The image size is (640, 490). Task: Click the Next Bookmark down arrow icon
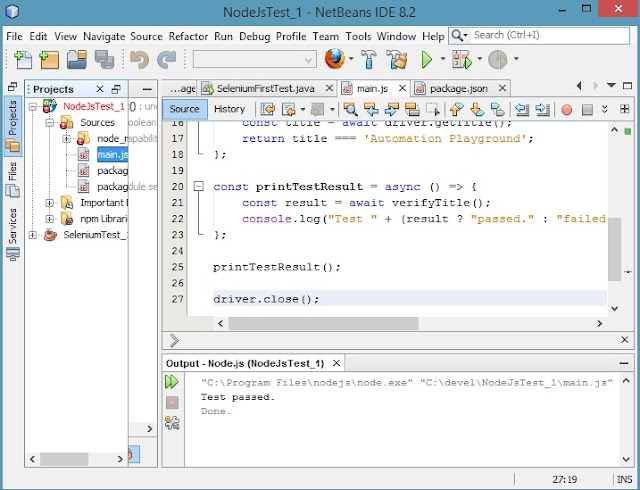[x=477, y=109]
